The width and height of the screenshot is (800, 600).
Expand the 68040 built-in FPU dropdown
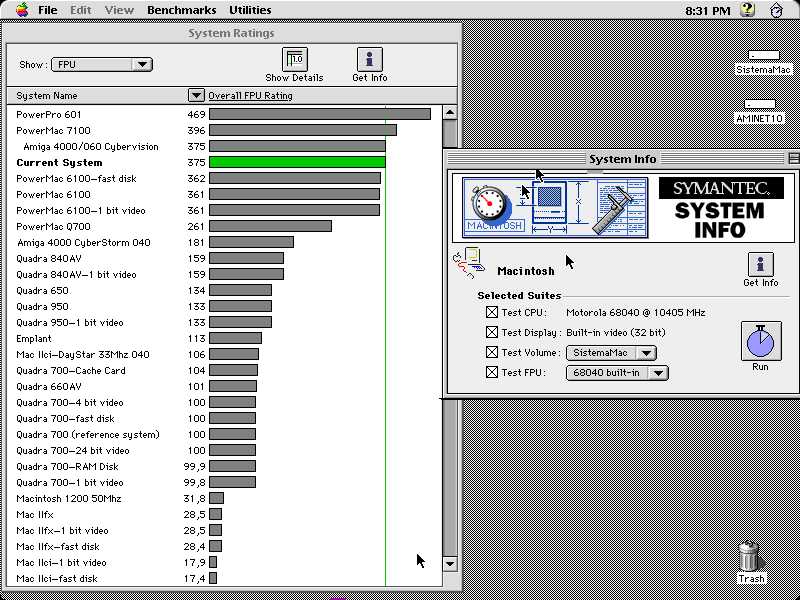point(617,373)
